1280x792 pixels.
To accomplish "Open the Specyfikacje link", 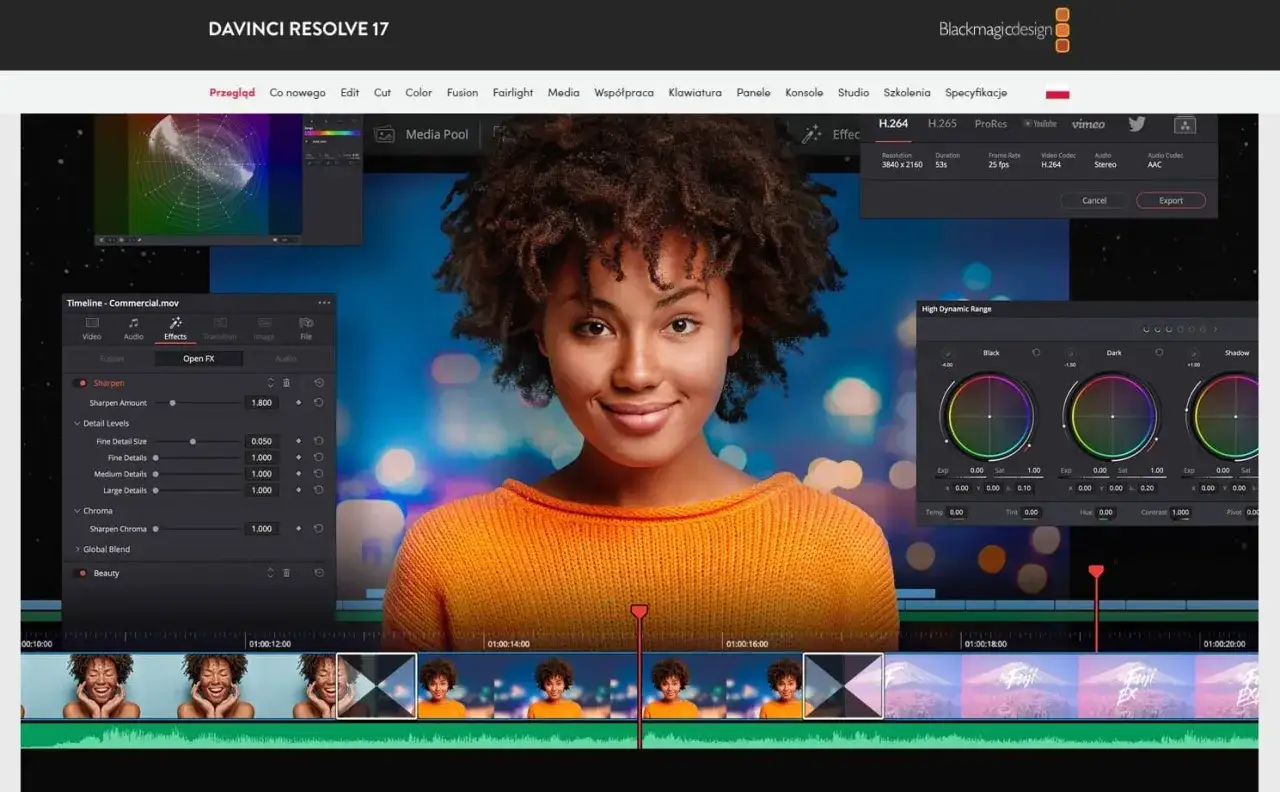I will pyautogui.click(x=976, y=93).
